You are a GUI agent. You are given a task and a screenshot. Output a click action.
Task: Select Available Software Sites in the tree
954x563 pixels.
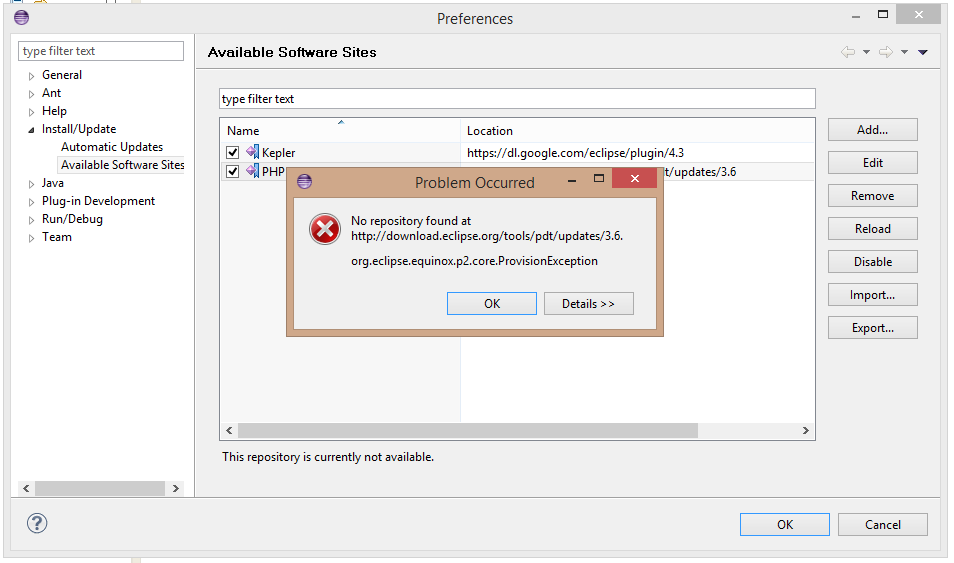tap(122, 165)
